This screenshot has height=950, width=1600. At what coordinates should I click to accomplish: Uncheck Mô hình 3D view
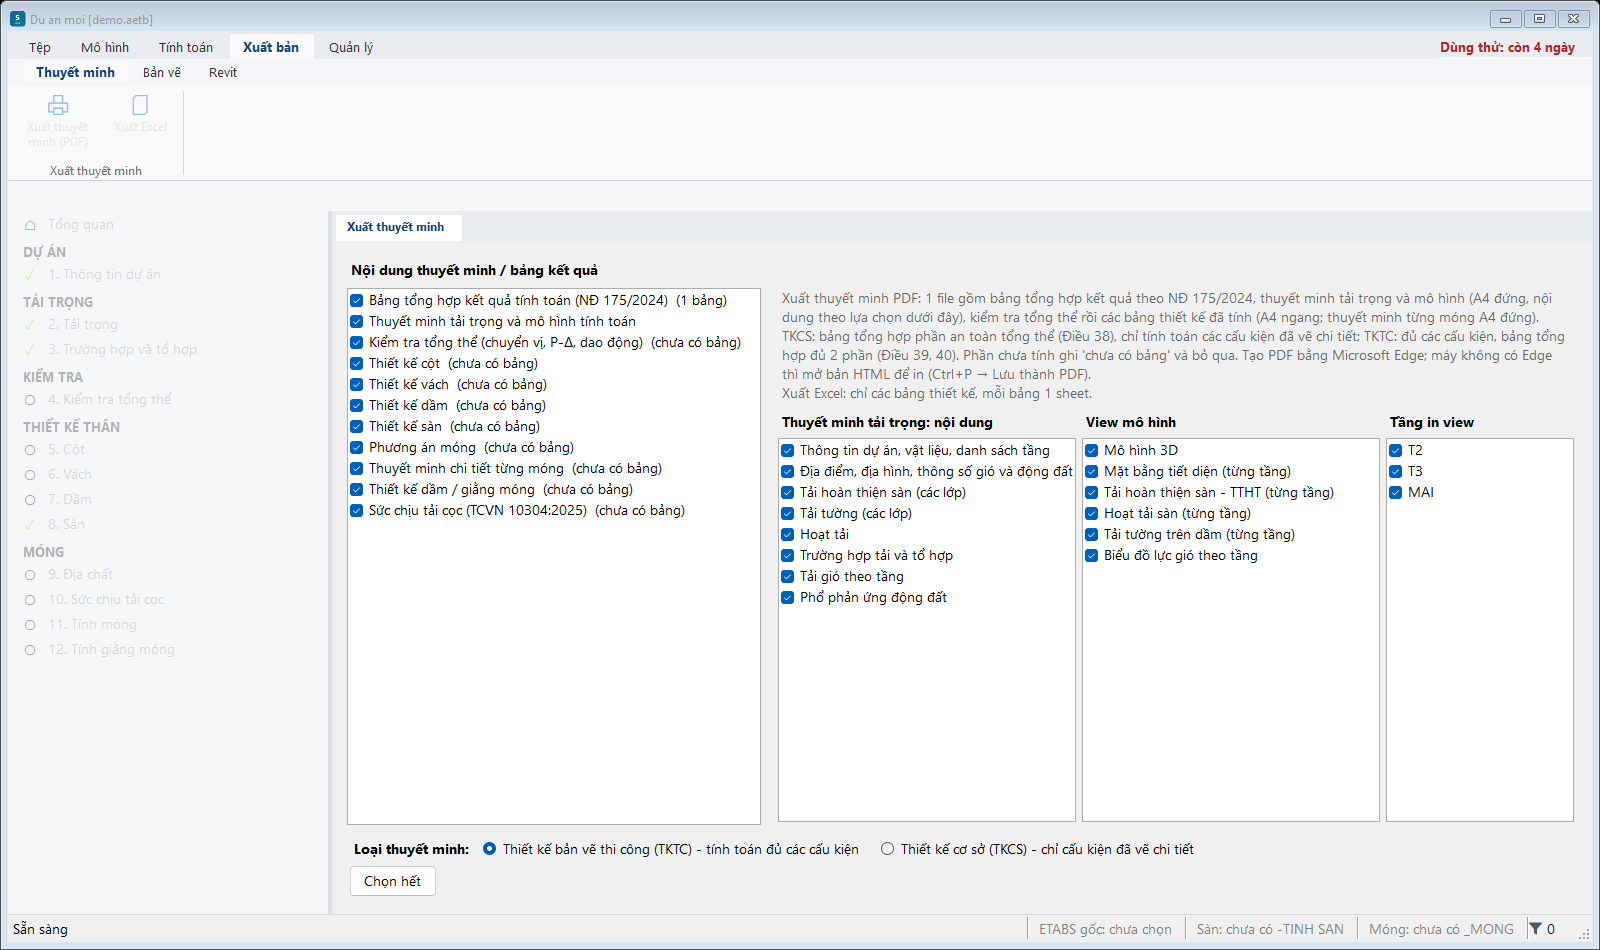(1092, 450)
